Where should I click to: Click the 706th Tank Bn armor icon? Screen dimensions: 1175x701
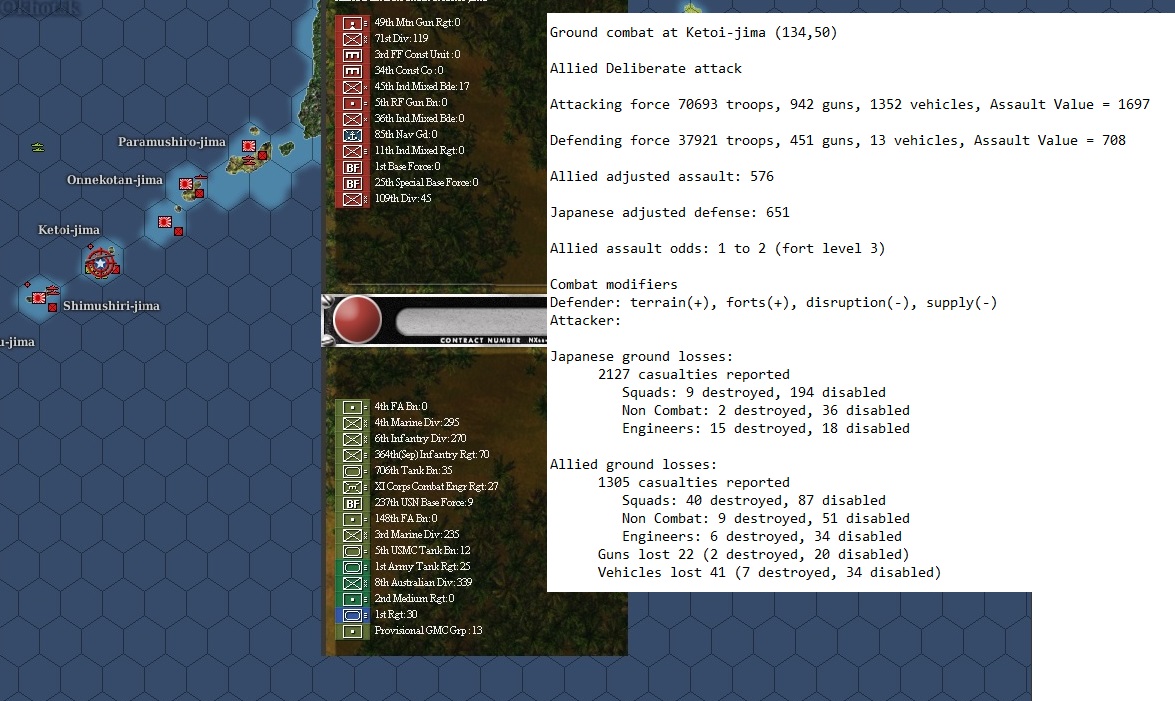(352, 472)
